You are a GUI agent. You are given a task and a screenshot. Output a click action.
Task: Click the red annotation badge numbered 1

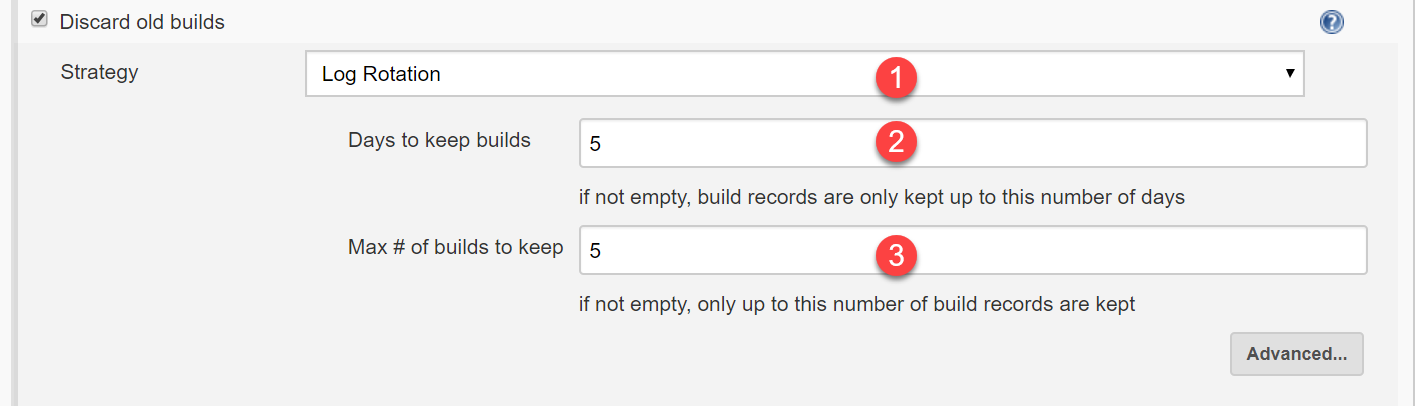(897, 77)
